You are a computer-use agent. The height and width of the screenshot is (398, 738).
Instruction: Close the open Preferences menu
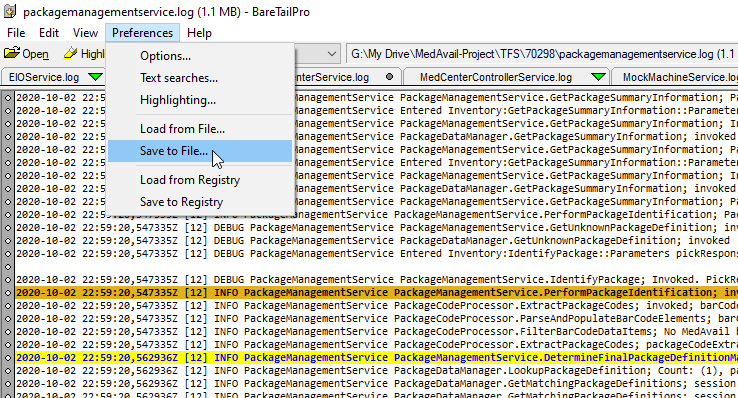tap(142, 33)
